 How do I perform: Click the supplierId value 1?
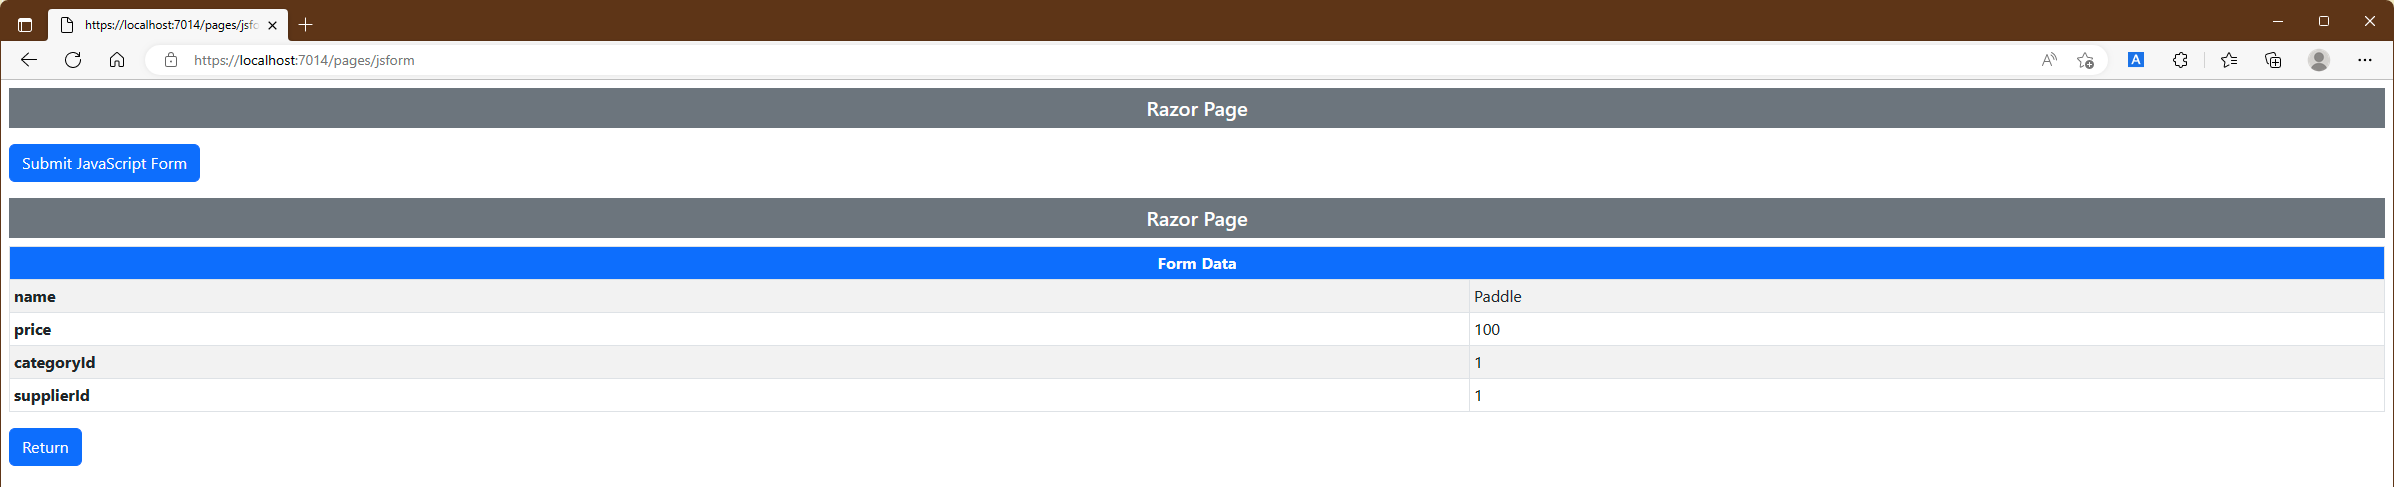pyautogui.click(x=1478, y=395)
